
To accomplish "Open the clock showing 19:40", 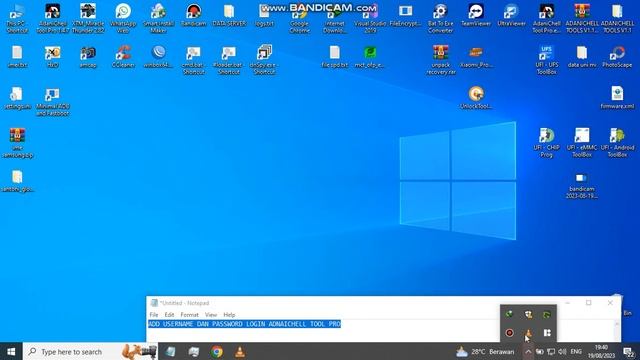I will coord(601,351).
